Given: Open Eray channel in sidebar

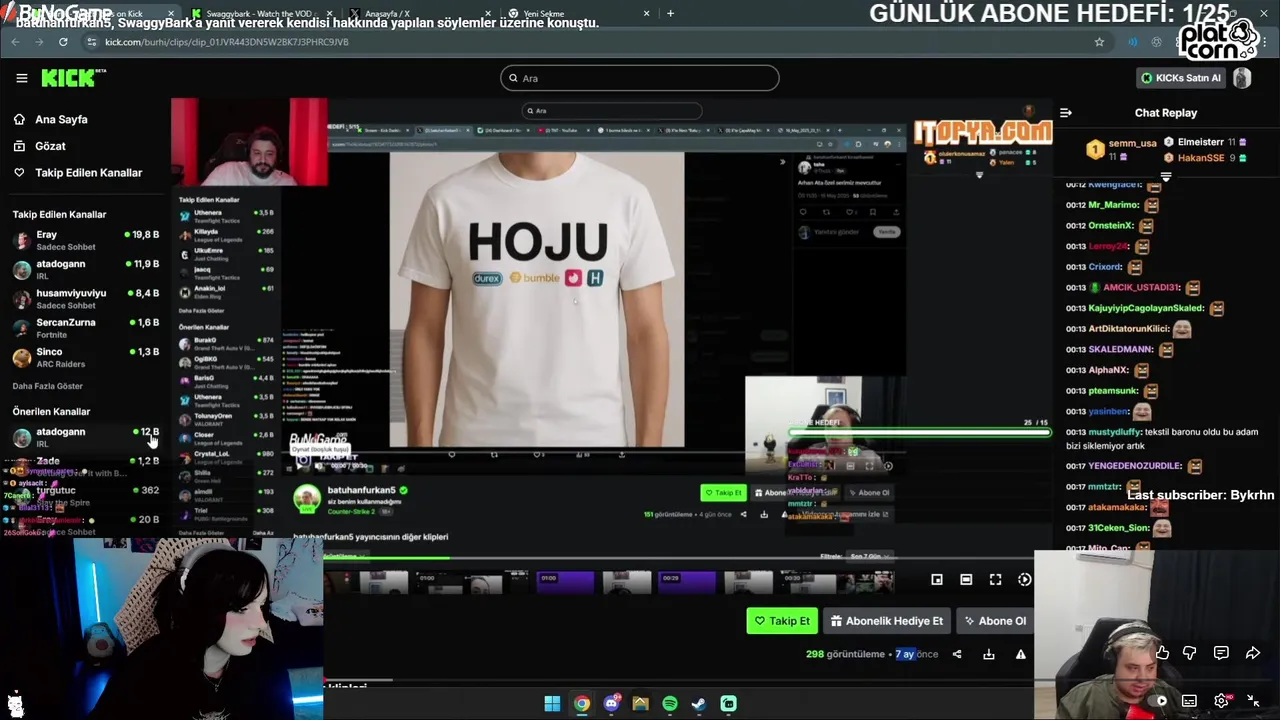Looking at the screenshot, I should click(85, 239).
